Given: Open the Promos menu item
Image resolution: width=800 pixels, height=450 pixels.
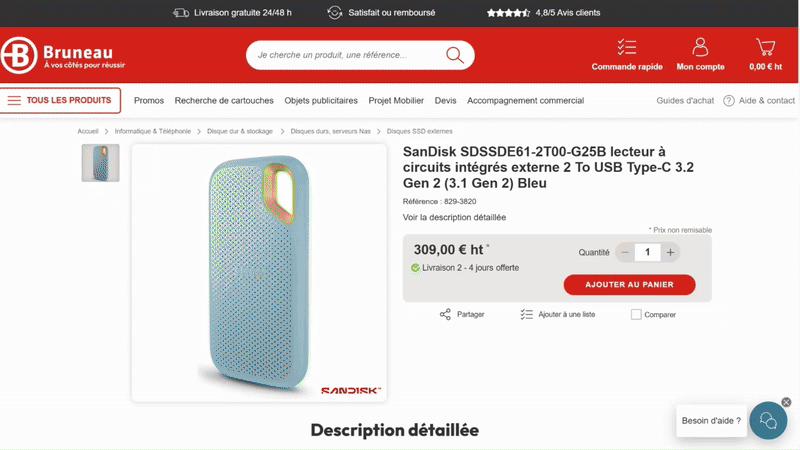Looking at the screenshot, I should [149, 101].
